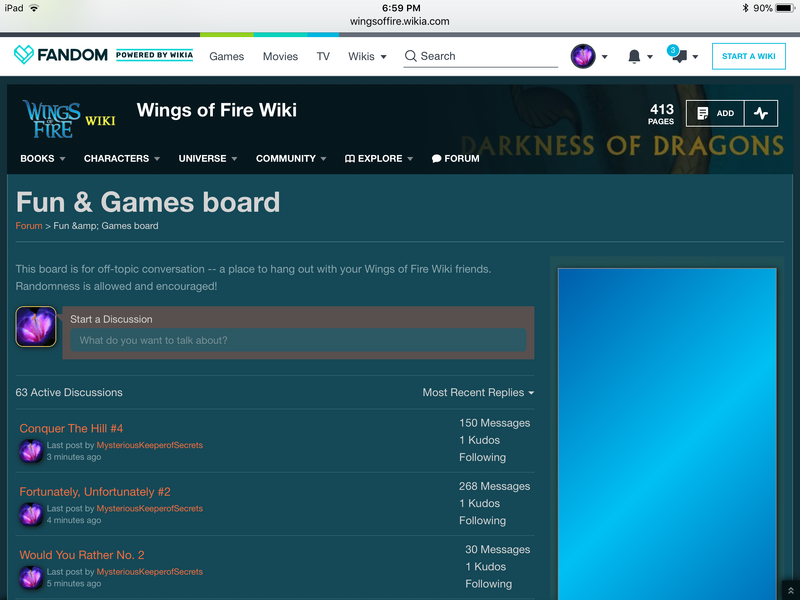Image resolution: width=800 pixels, height=600 pixels.
Task: Click the wiki activity pulse icon
Action: (761, 113)
